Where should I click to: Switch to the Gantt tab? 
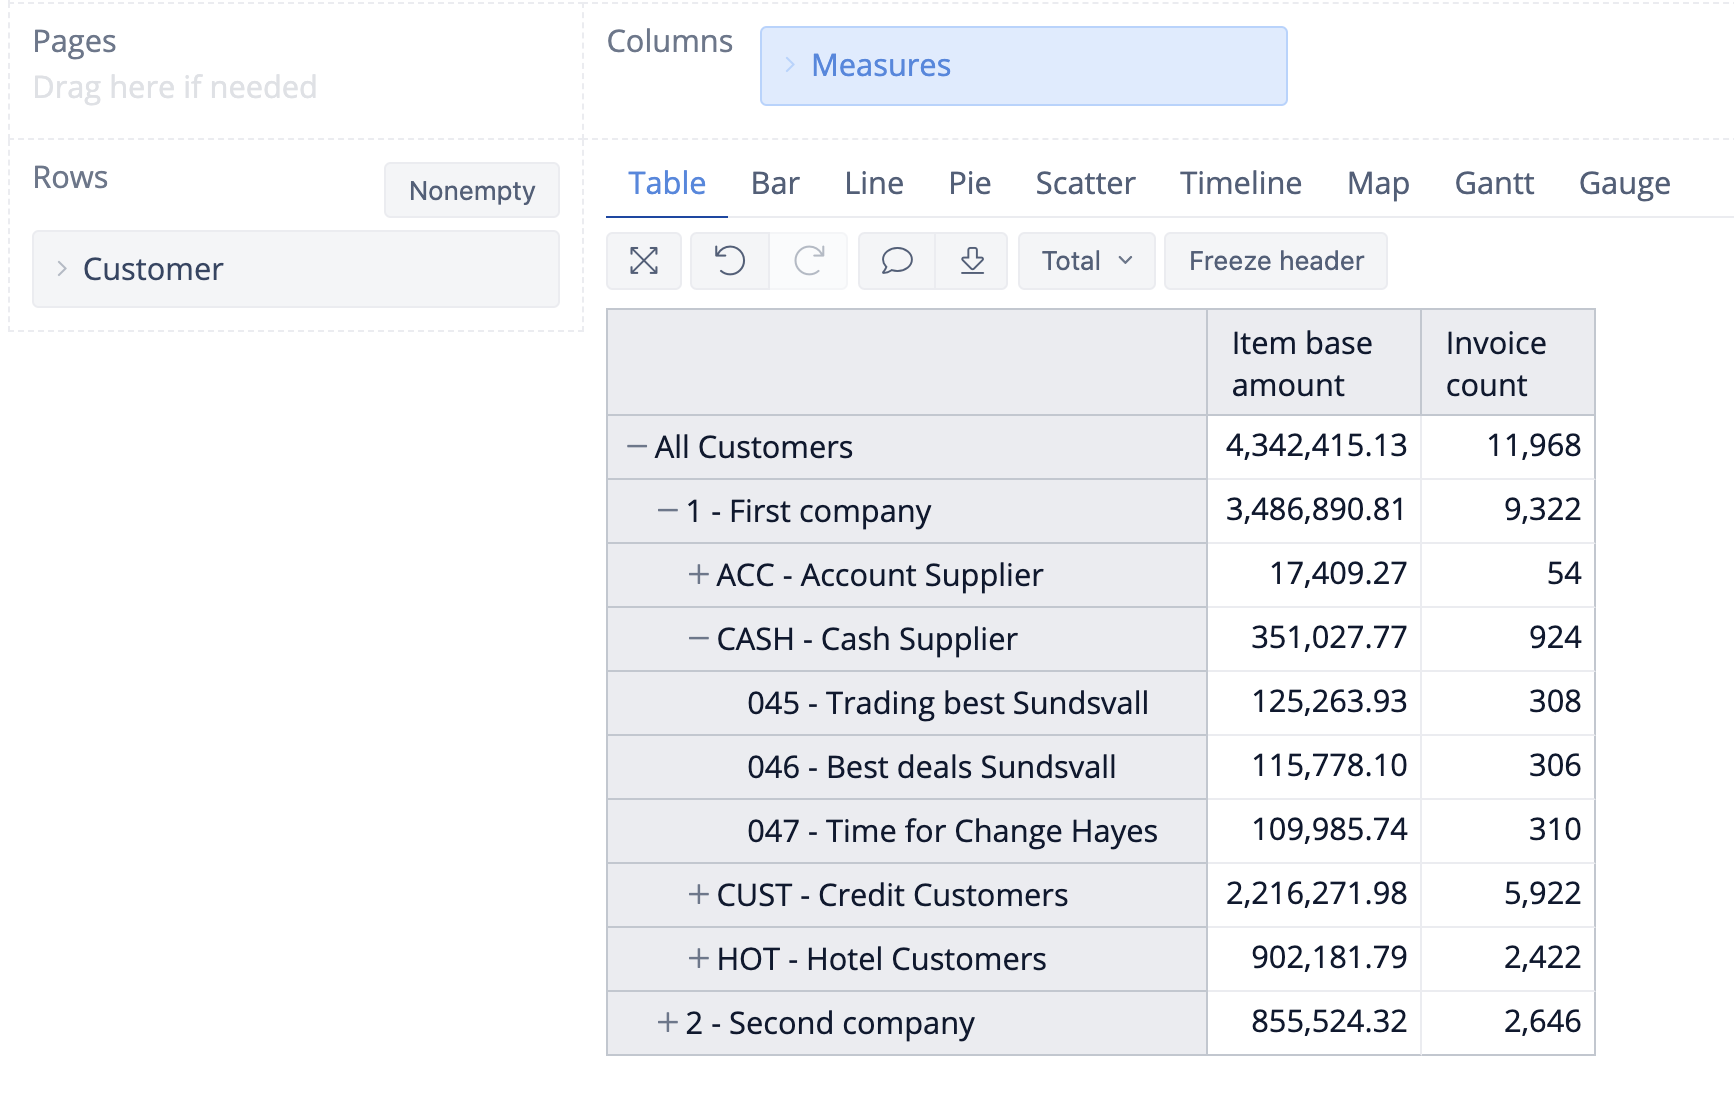point(1493,183)
